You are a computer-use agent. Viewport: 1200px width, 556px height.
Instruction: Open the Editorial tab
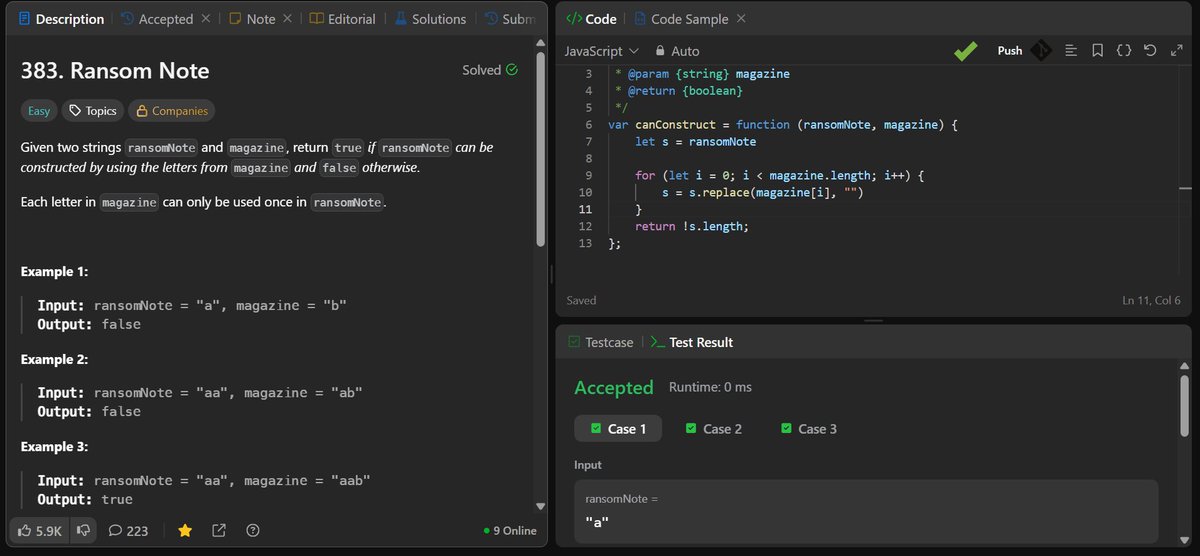click(x=342, y=19)
